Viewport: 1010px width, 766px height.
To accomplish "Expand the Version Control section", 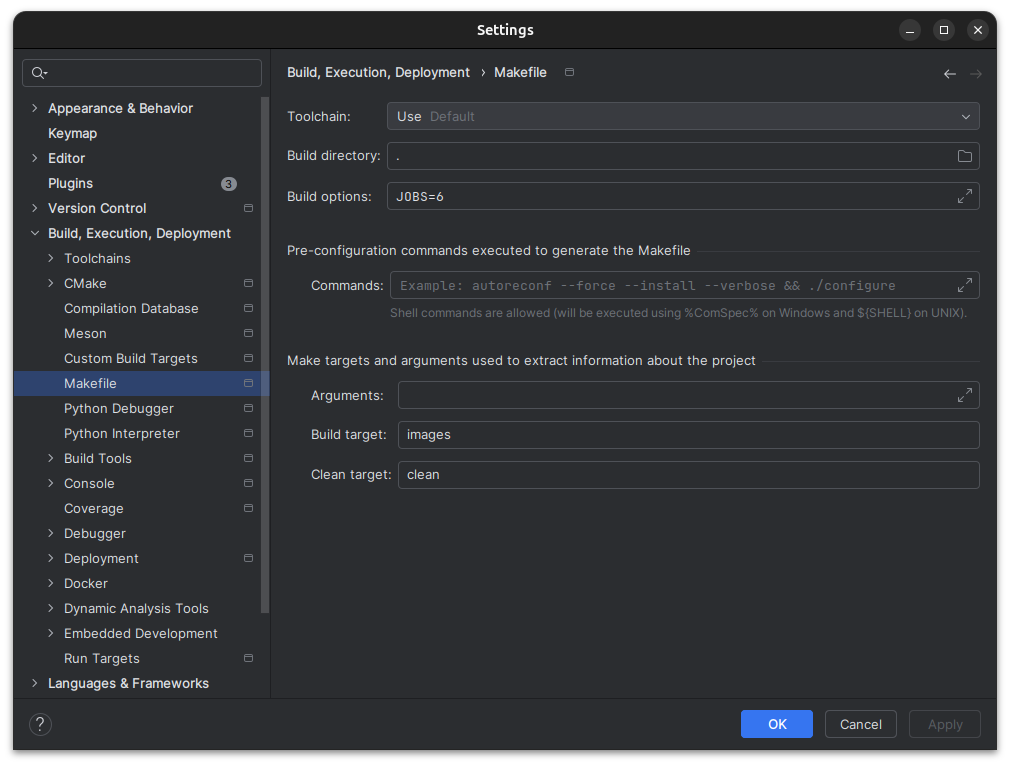I will point(35,208).
